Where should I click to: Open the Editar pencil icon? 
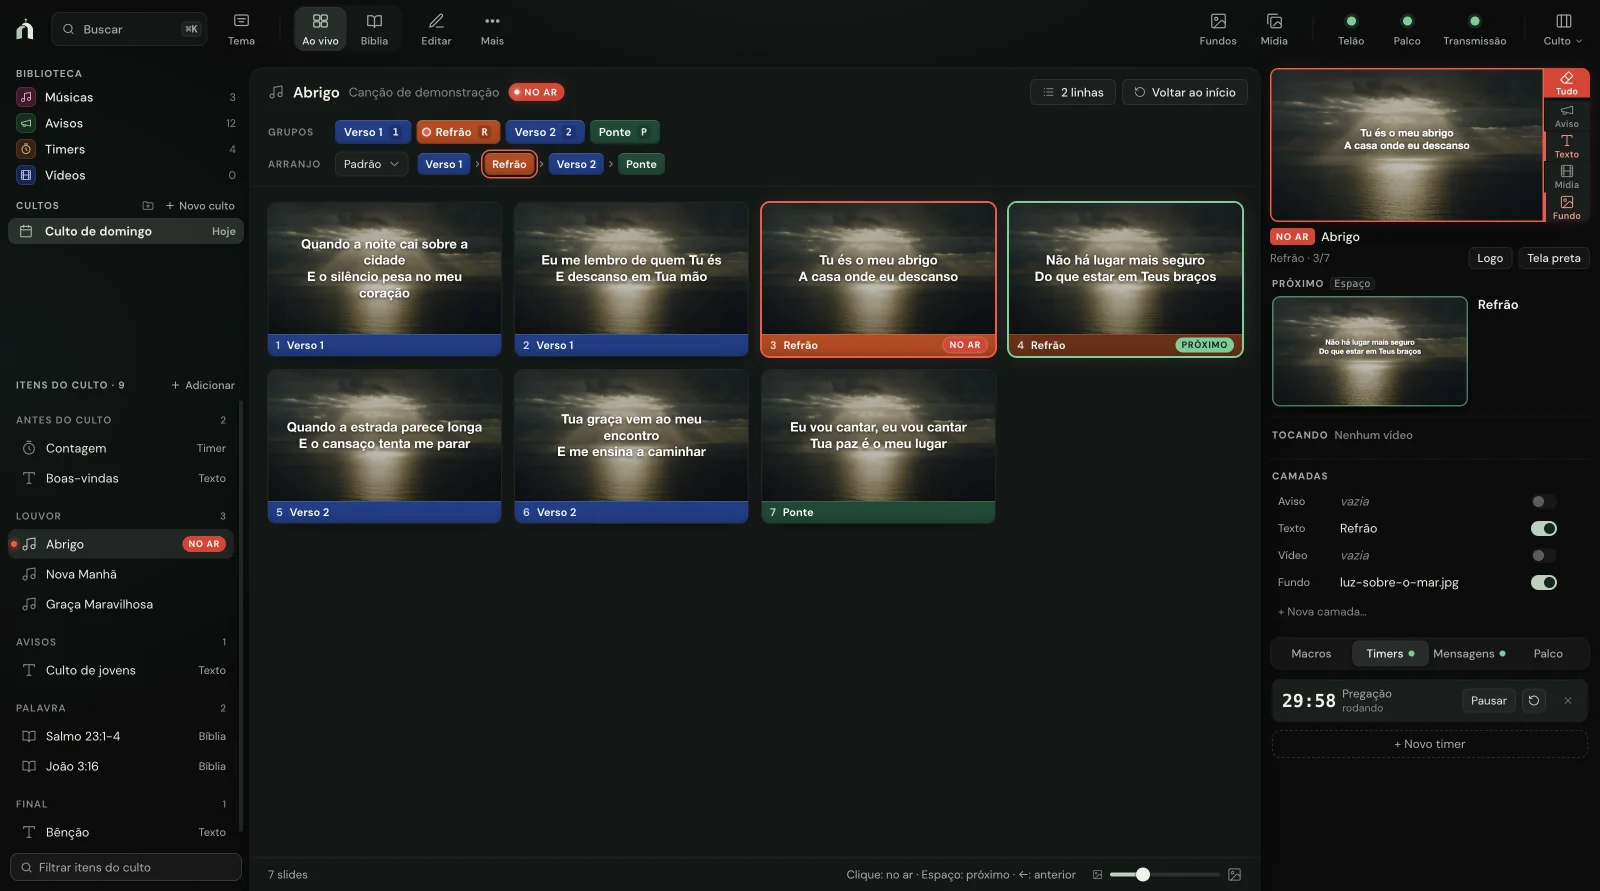click(x=436, y=29)
